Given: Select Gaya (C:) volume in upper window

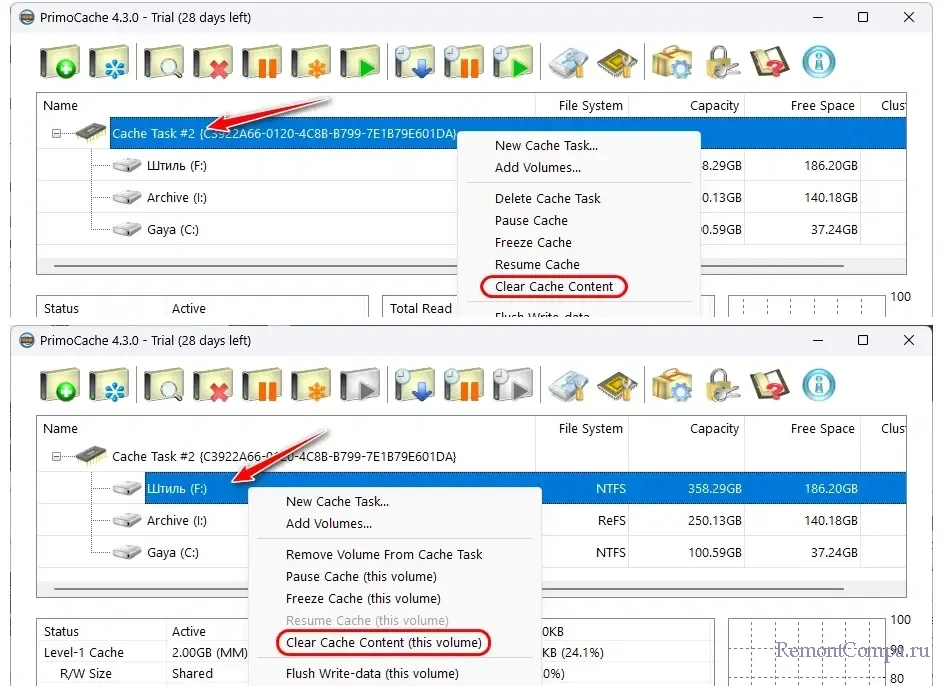Looking at the screenshot, I should point(172,230).
